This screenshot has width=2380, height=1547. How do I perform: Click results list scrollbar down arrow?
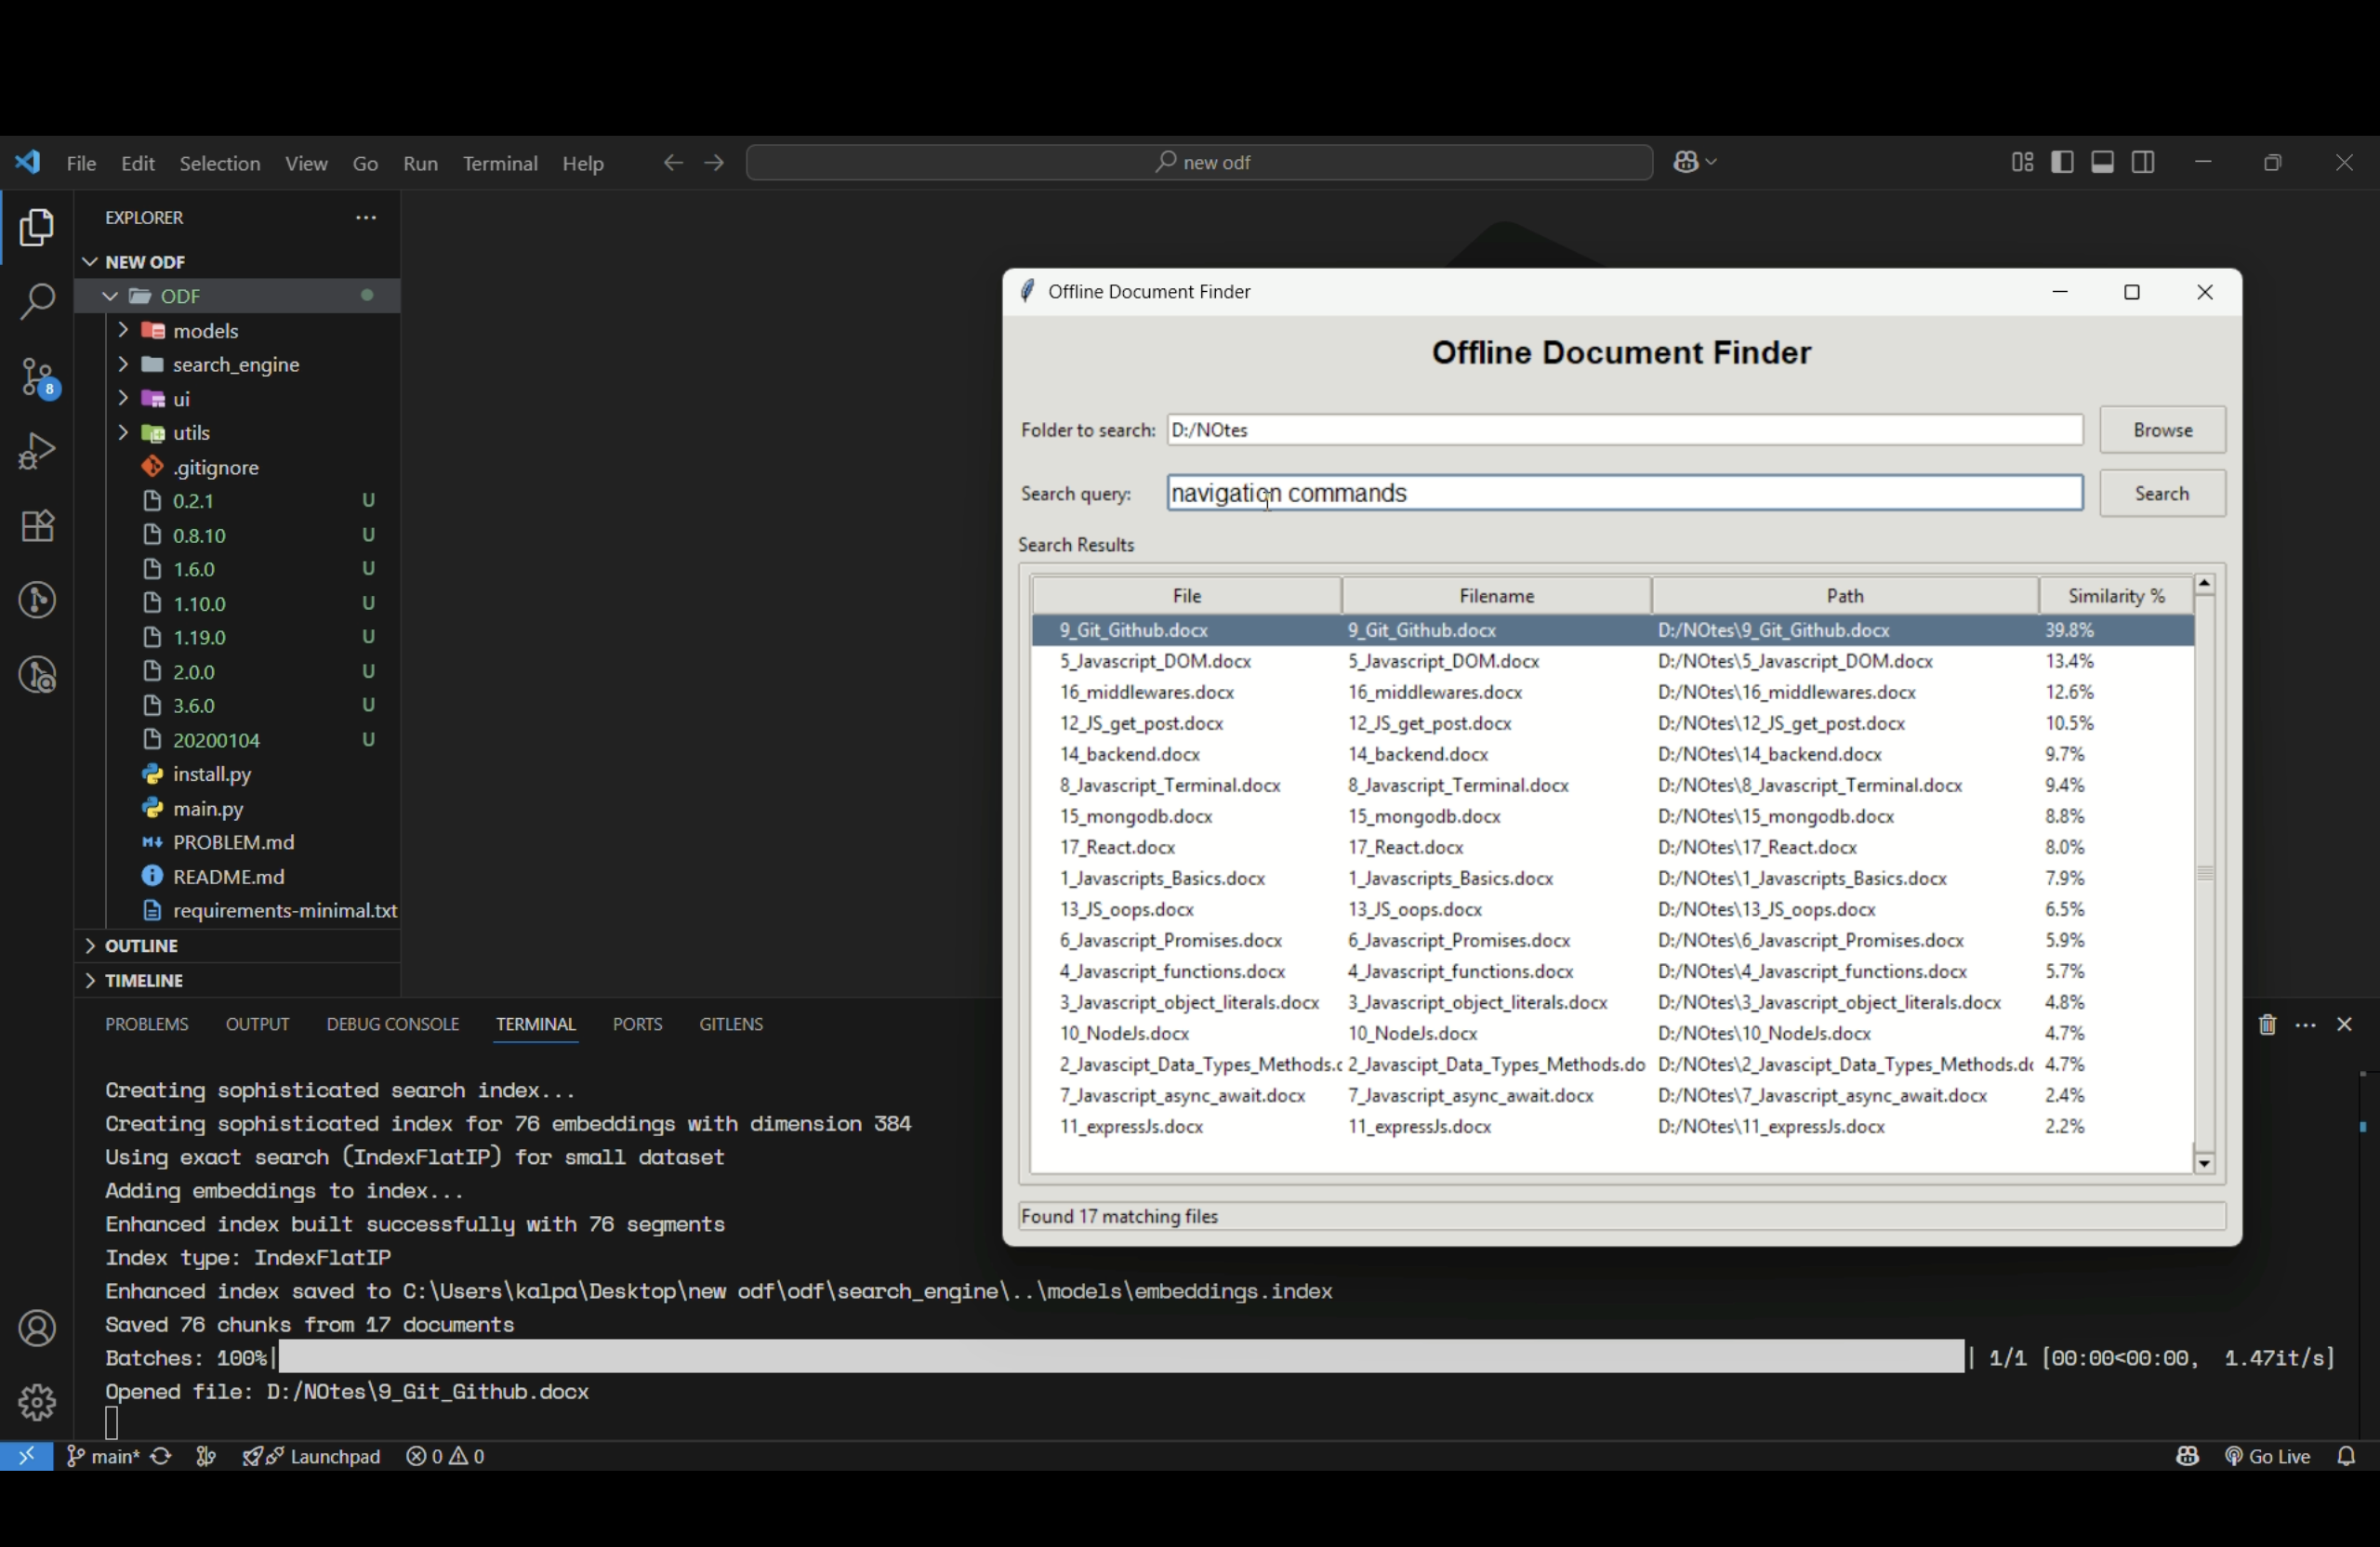point(2204,1162)
